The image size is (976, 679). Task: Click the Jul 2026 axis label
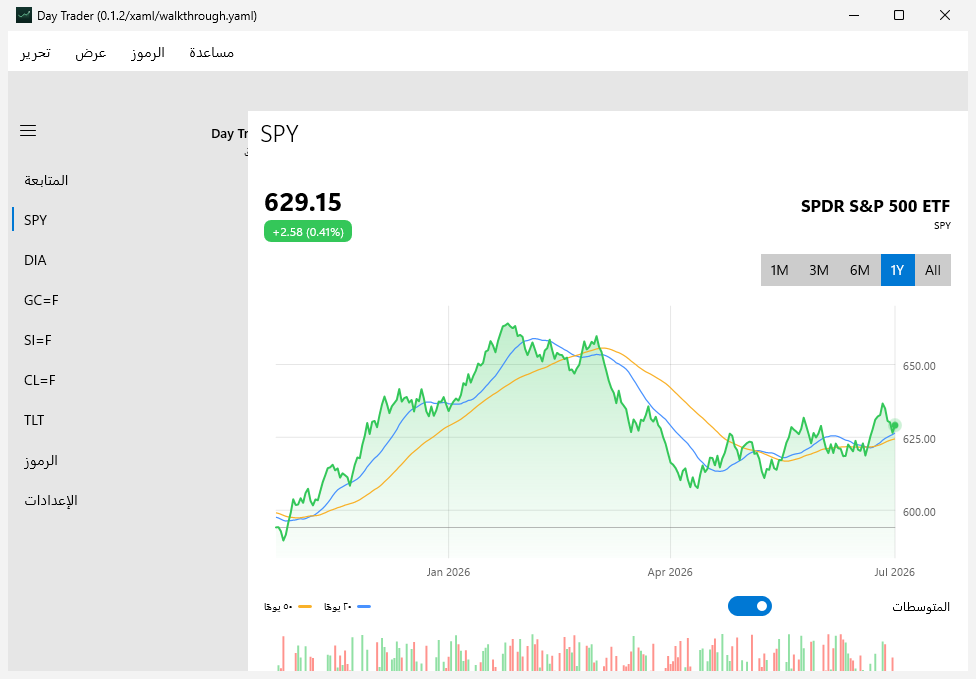pos(894,572)
